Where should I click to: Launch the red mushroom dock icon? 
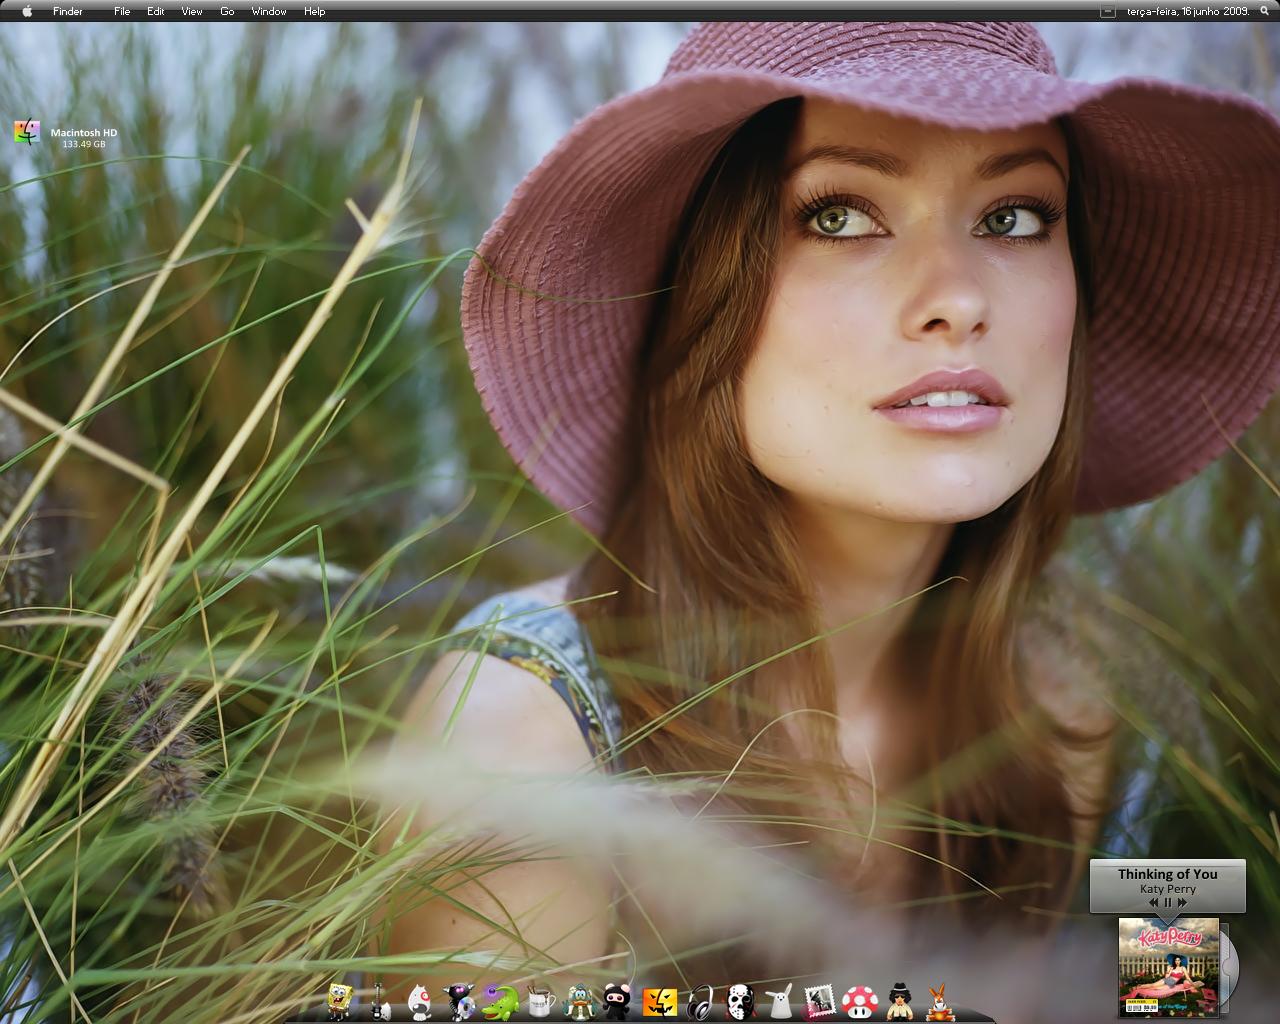860,1001
